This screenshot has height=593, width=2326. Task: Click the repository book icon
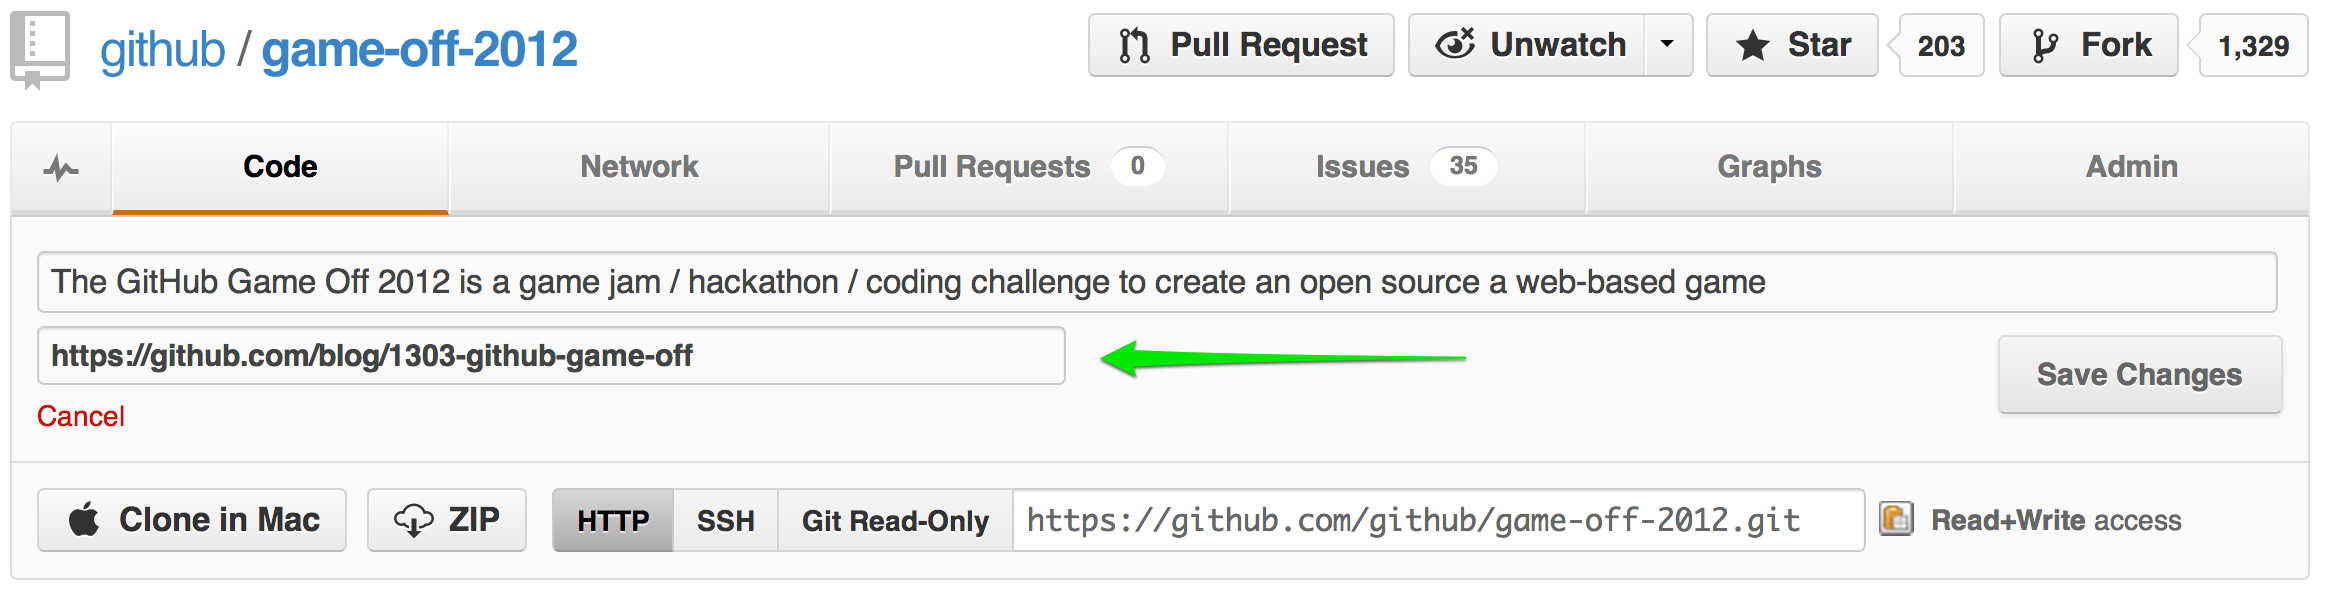tap(39, 49)
